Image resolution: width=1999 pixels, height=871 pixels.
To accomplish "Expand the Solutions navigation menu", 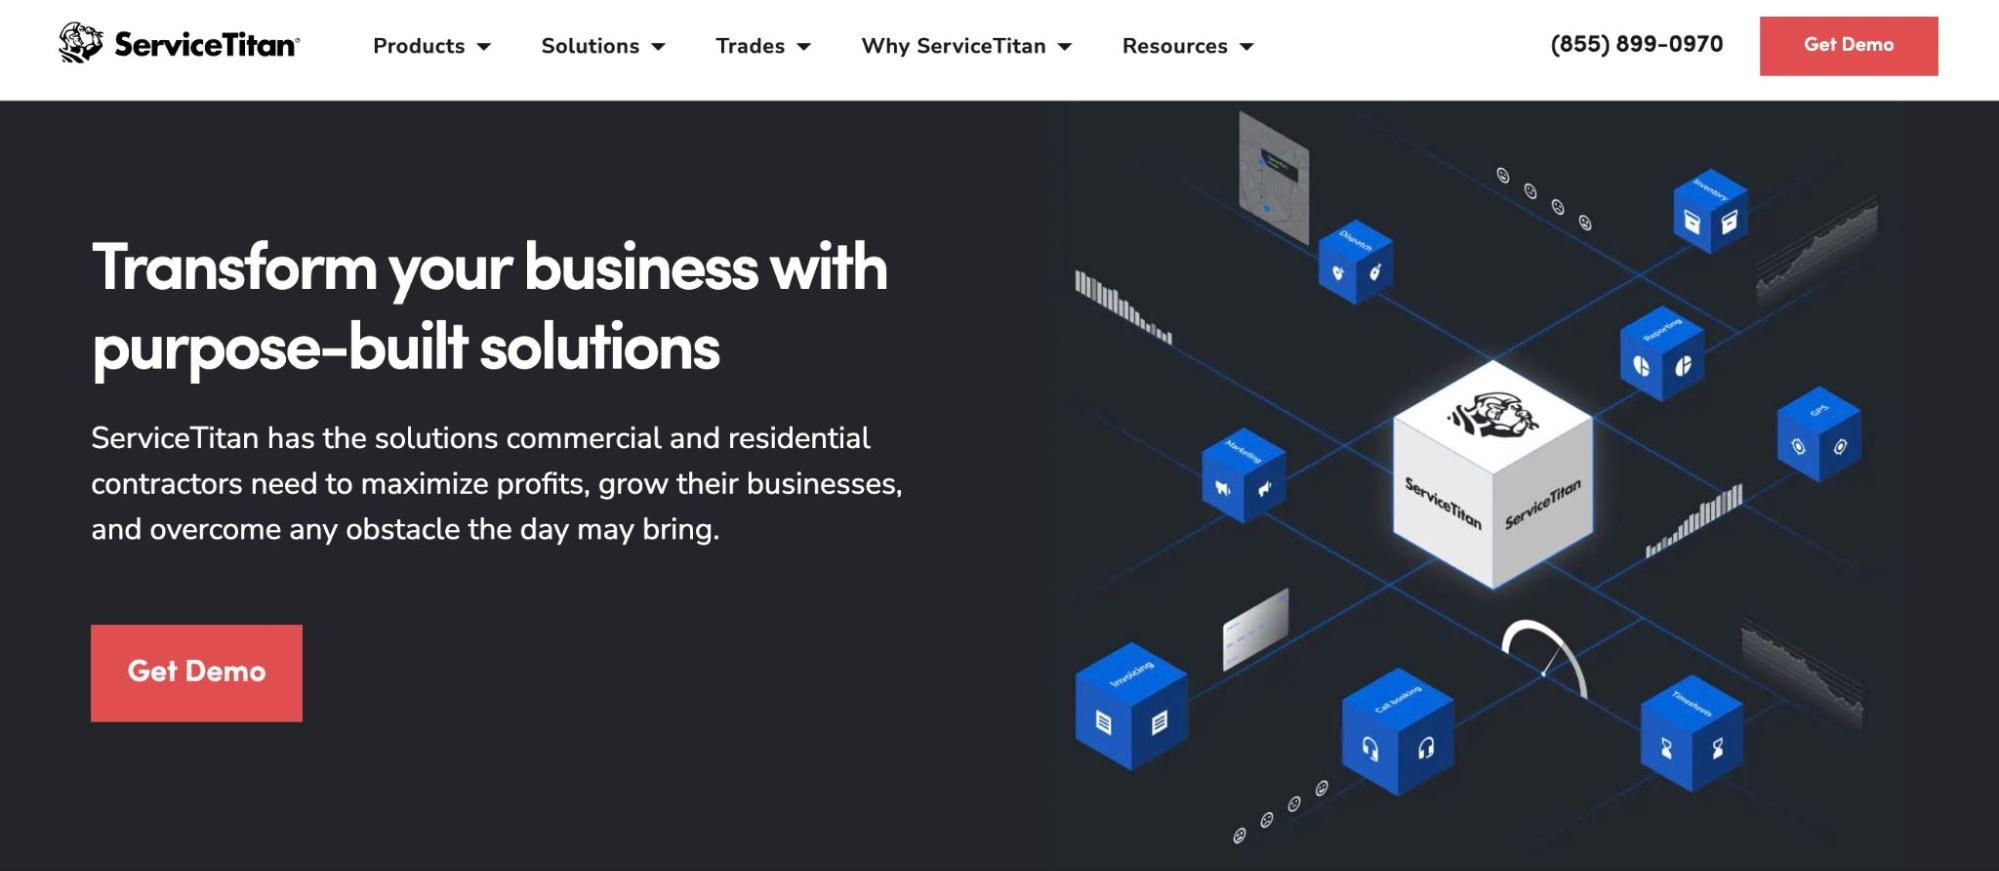I will coord(603,46).
